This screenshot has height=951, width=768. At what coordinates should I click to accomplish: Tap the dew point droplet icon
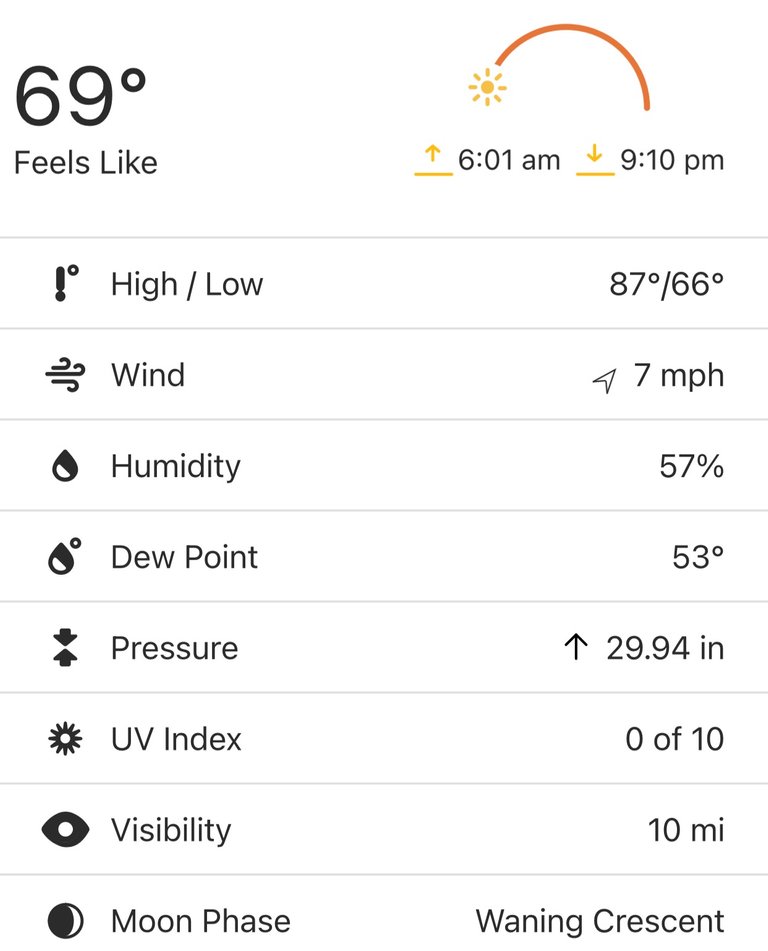pos(65,556)
